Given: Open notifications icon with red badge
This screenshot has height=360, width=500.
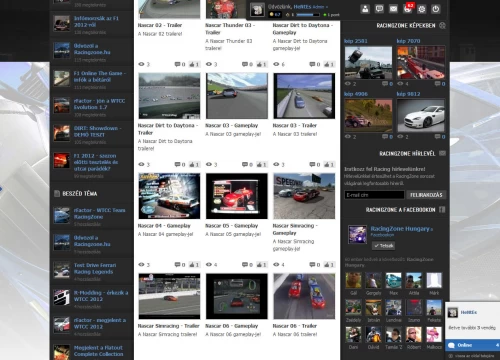Looking at the screenshot, I should 408,9.
